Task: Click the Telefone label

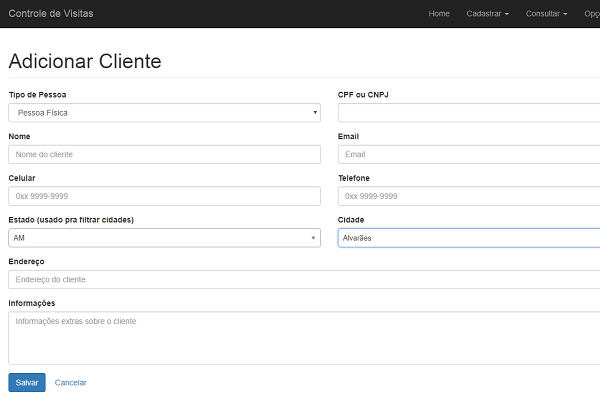Action: tap(354, 178)
